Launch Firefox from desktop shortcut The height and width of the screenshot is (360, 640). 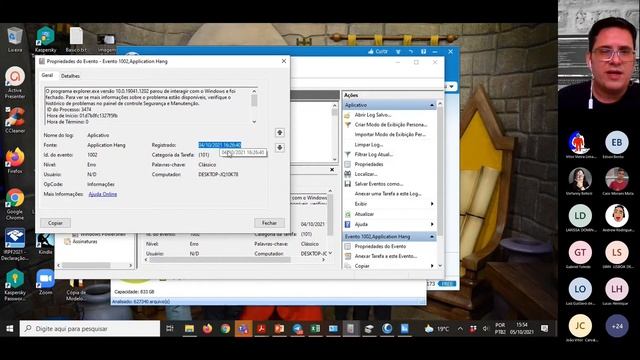click(15, 161)
